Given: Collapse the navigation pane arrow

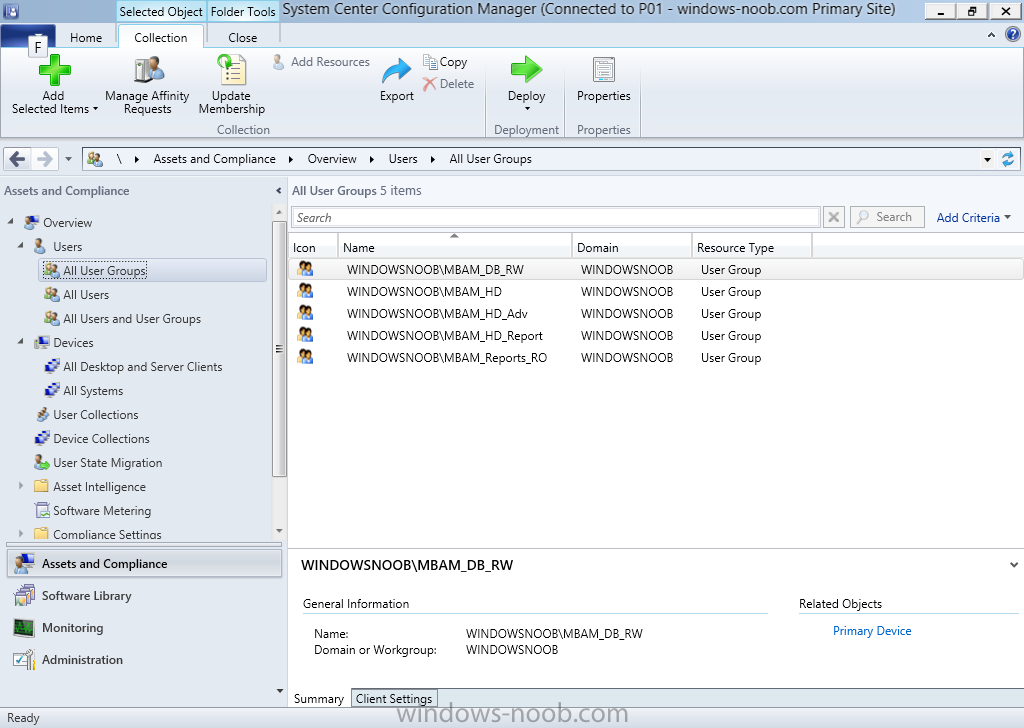Looking at the screenshot, I should [x=279, y=191].
